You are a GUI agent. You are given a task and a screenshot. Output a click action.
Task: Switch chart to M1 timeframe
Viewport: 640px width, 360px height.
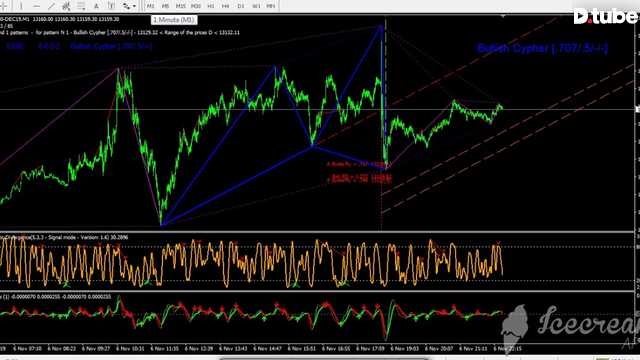pyautogui.click(x=151, y=6)
